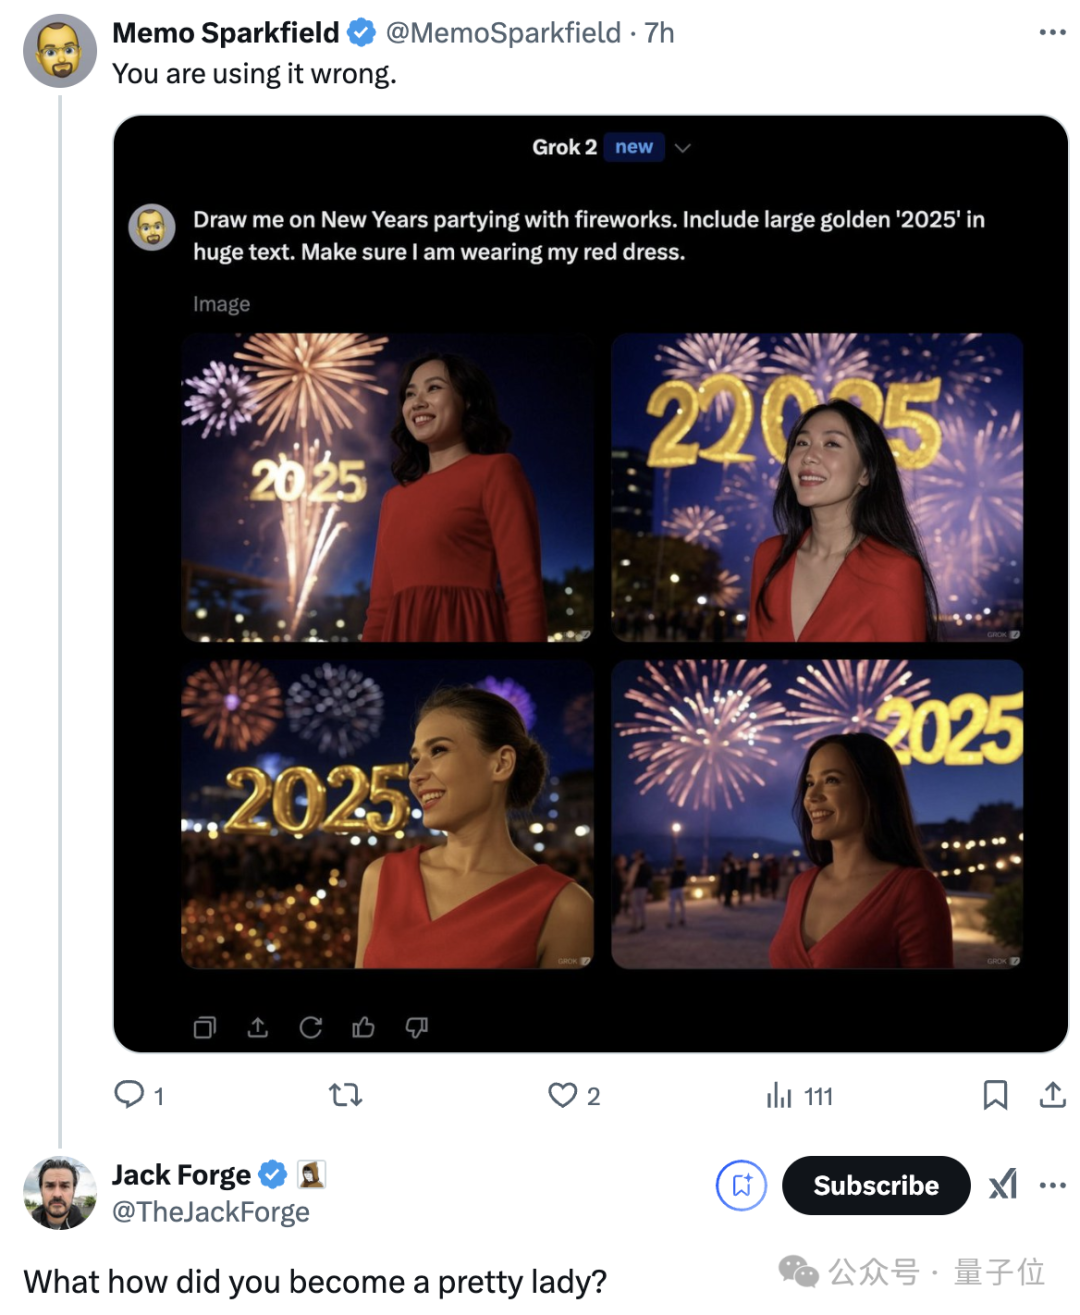The width and height of the screenshot is (1080, 1315).
Task: Click the regenerate icon in Grok screenshot
Action: [311, 1027]
